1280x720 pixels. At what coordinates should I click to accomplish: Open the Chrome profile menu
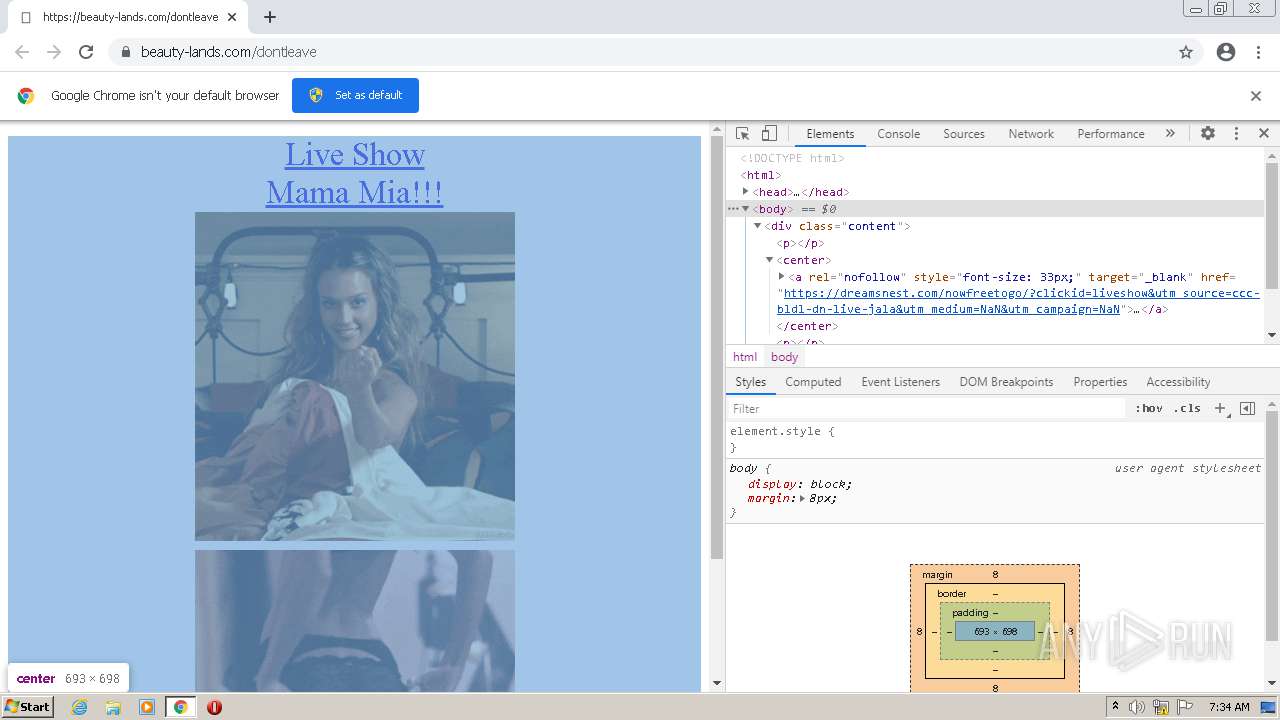click(1226, 52)
